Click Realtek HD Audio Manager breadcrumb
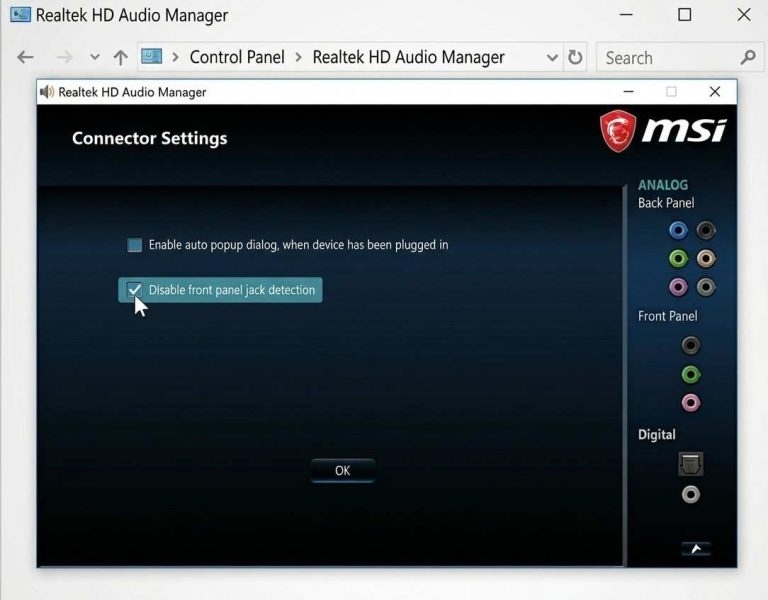The width and height of the screenshot is (768, 600). tap(408, 57)
